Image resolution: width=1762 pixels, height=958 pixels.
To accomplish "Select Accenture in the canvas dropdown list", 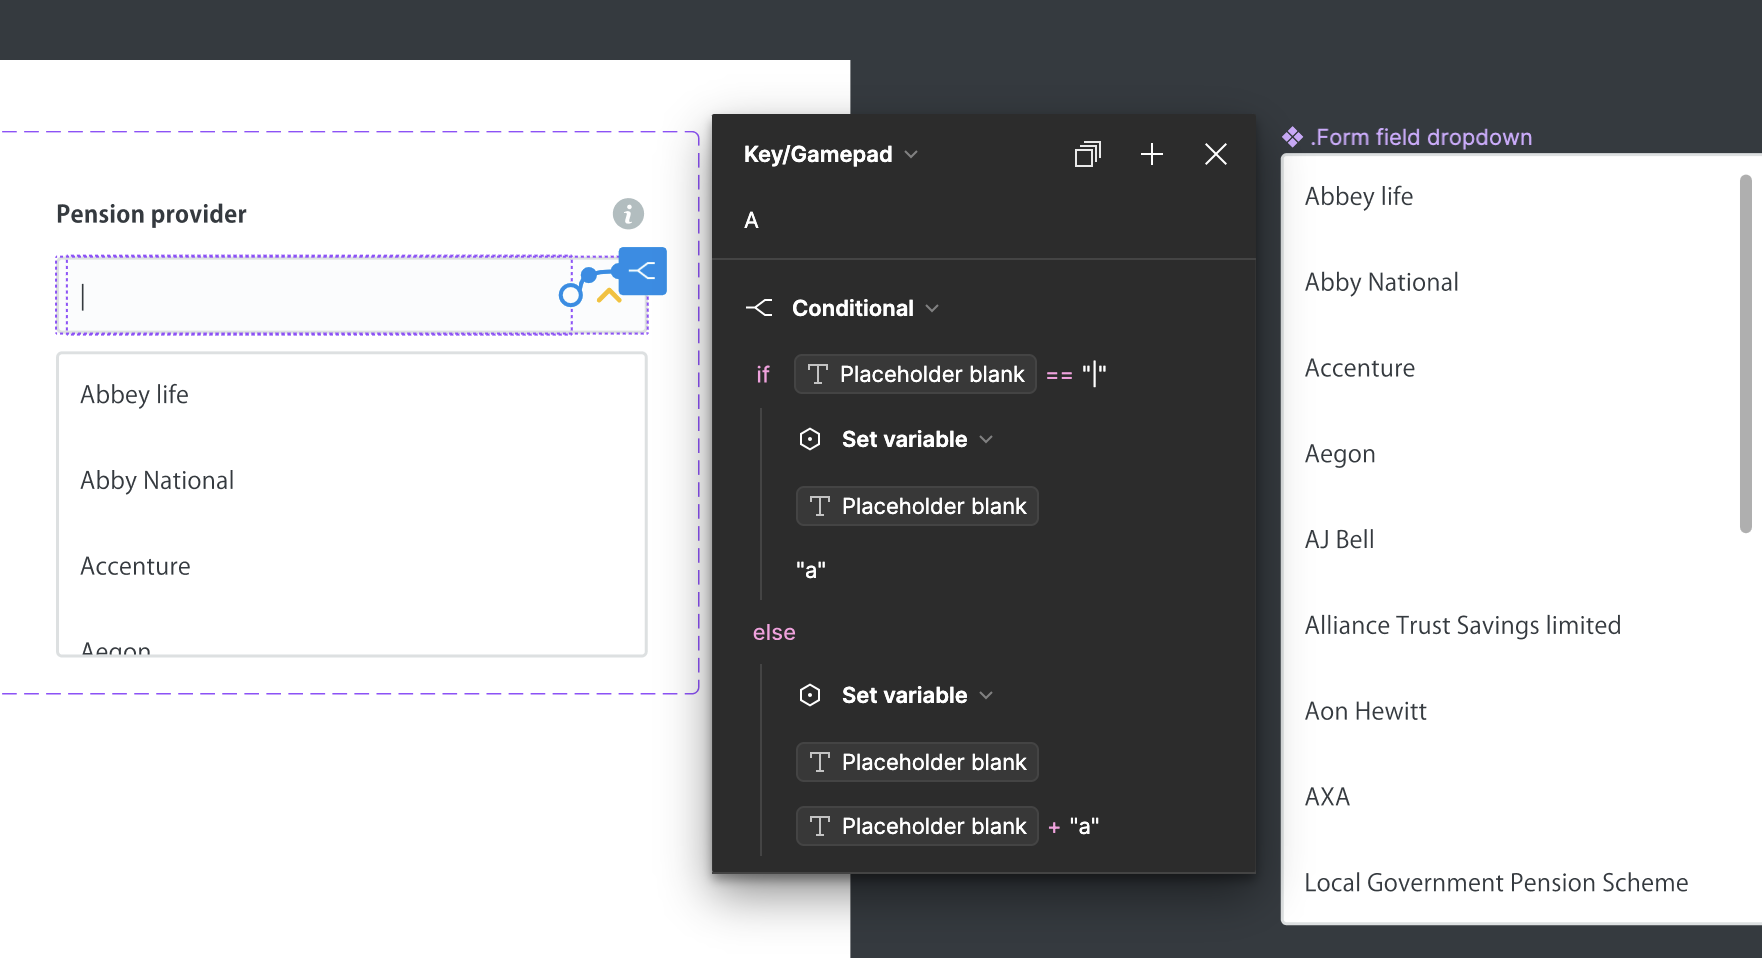I will (135, 566).
